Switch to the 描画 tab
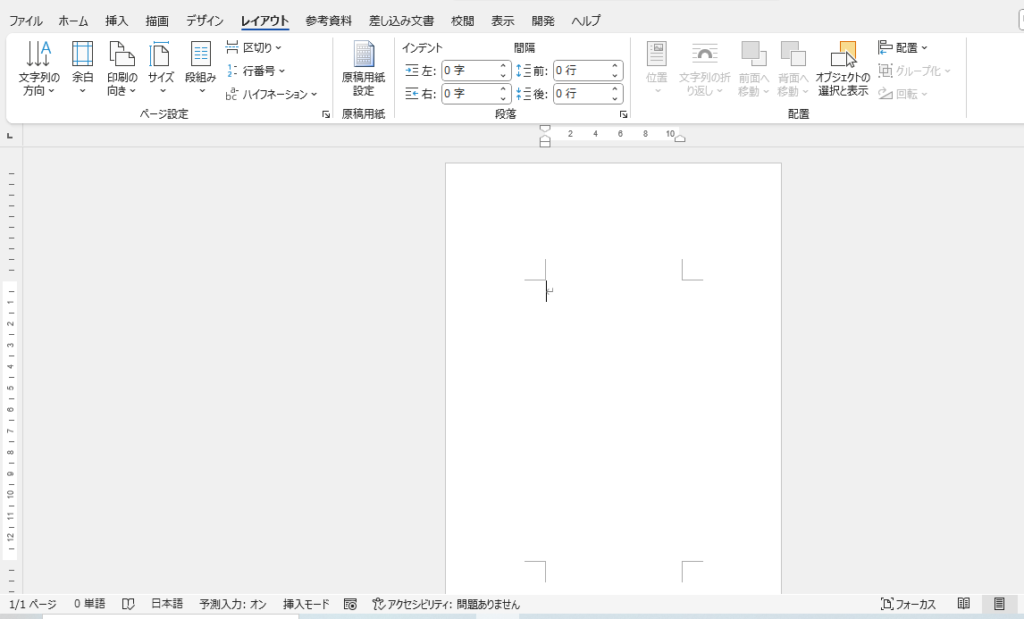This screenshot has height=619, width=1024. tap(157, 21)
